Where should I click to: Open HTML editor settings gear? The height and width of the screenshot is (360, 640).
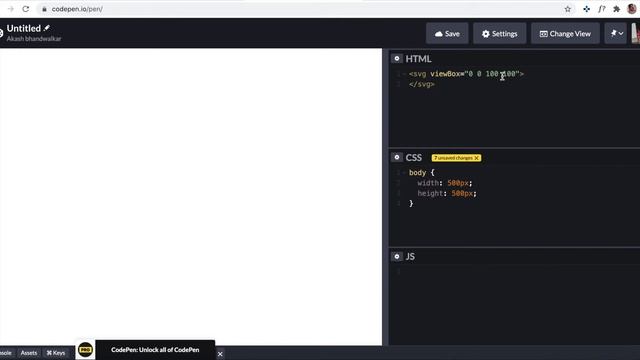(x=397, y=59)
